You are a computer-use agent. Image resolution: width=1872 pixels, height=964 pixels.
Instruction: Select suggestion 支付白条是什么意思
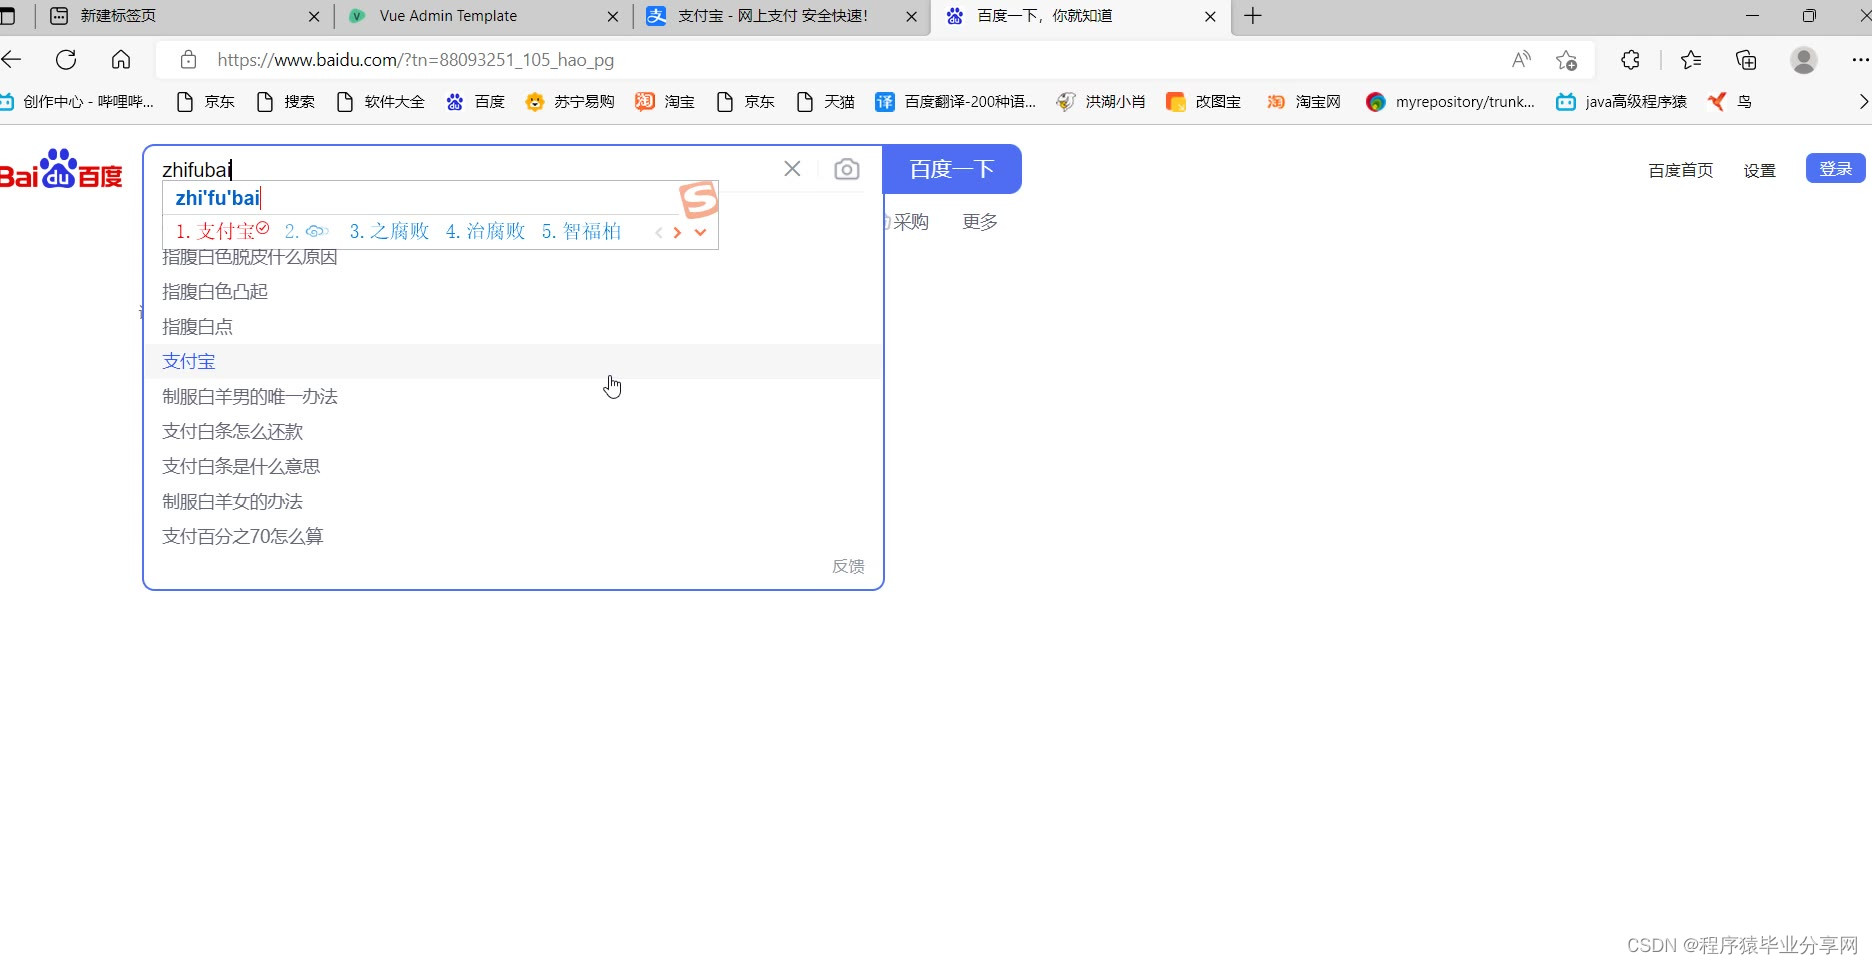coord(513,466)
